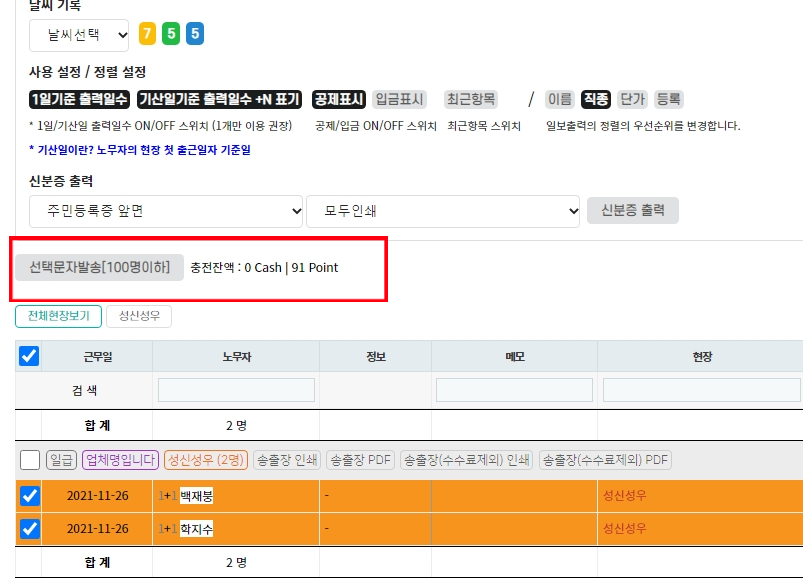Image resolution: width=803 pixels, height=588 pixels.
Task: Toggle the 입금표시 switch
Action: [400, 99]
